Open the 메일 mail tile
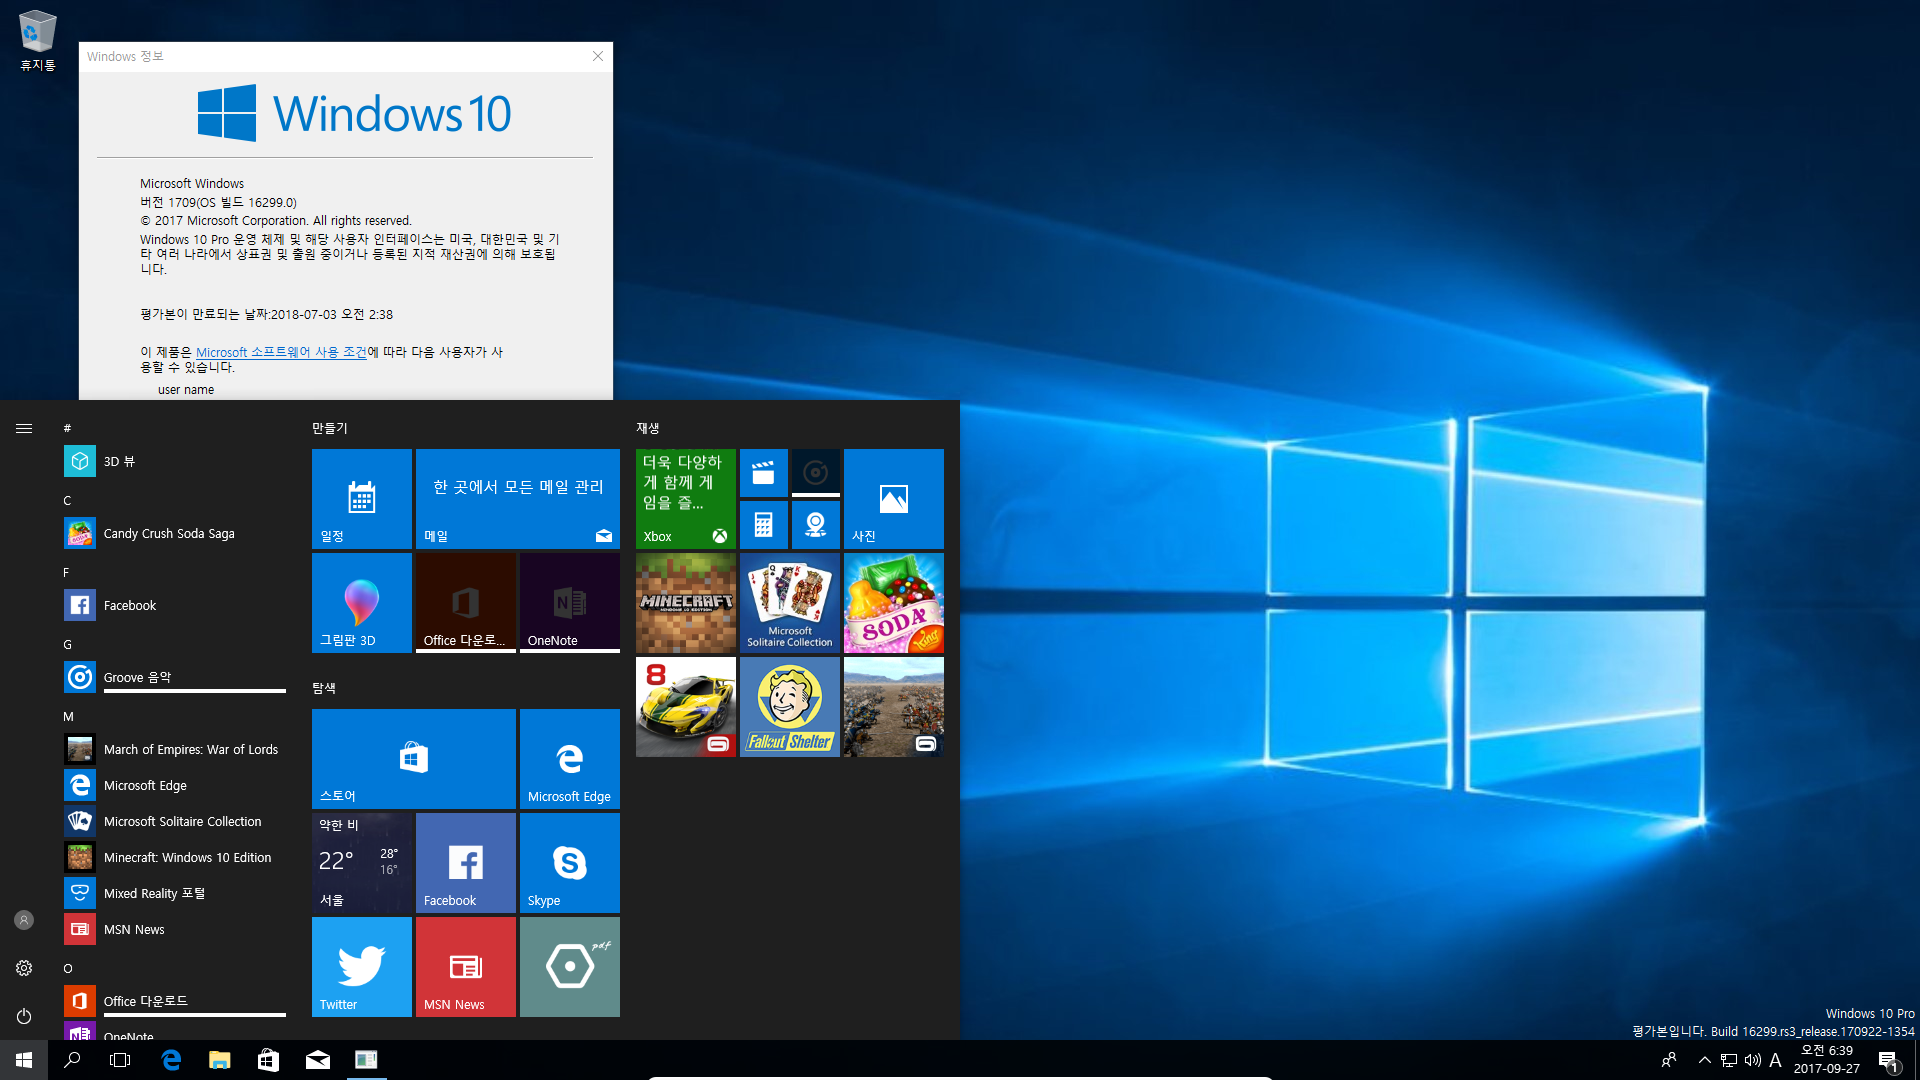This screenshot has width=1920, height=1080. tap(518, 499)
